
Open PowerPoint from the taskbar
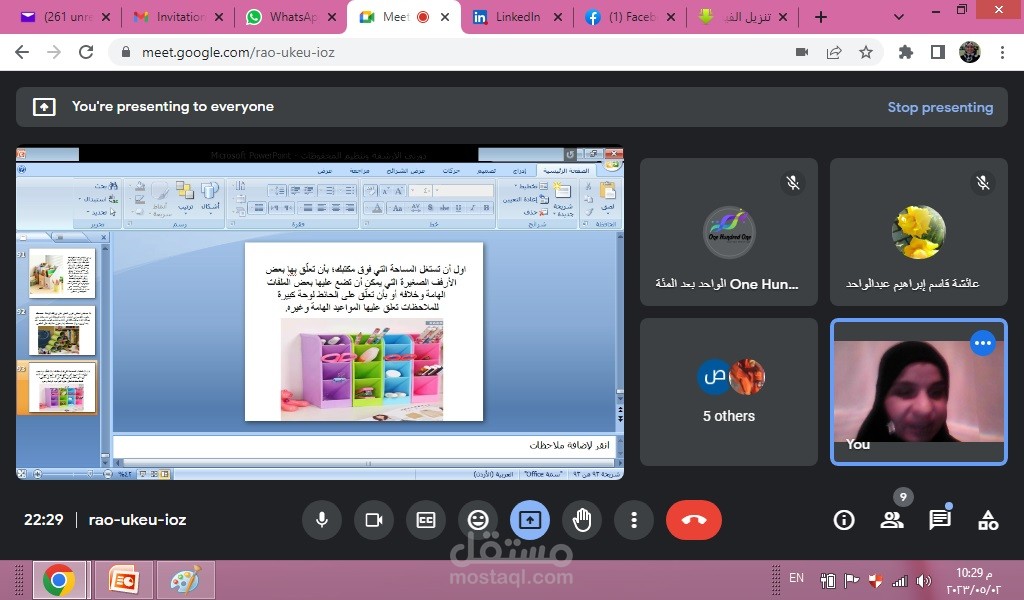click(x=123, y=580)
